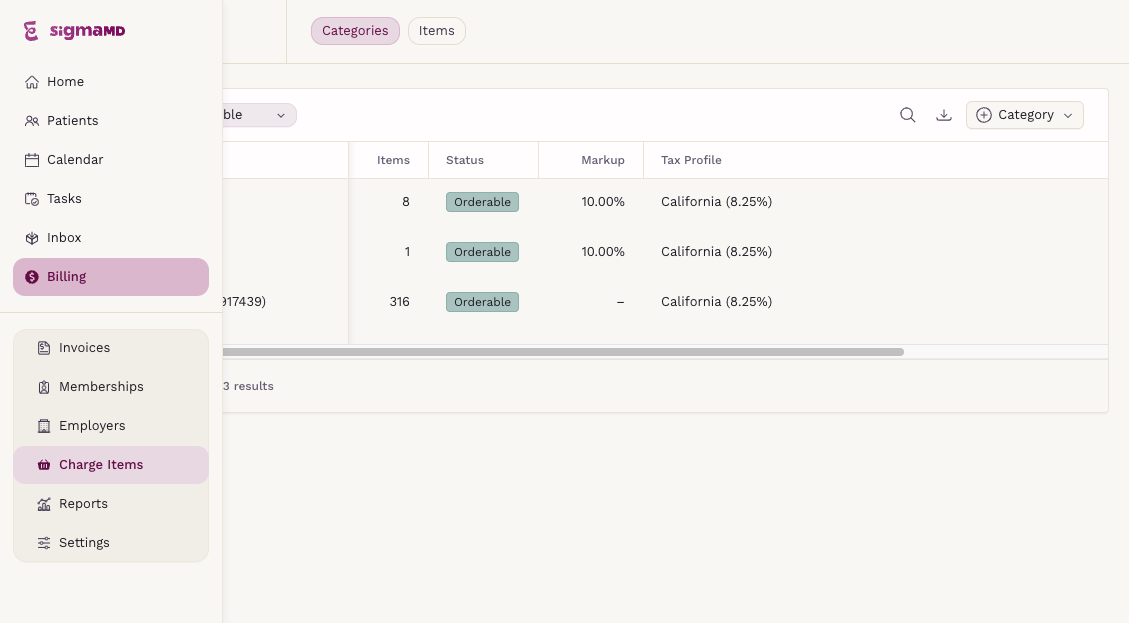Open billing Reports
The image size is (1129, 623).
111,504
